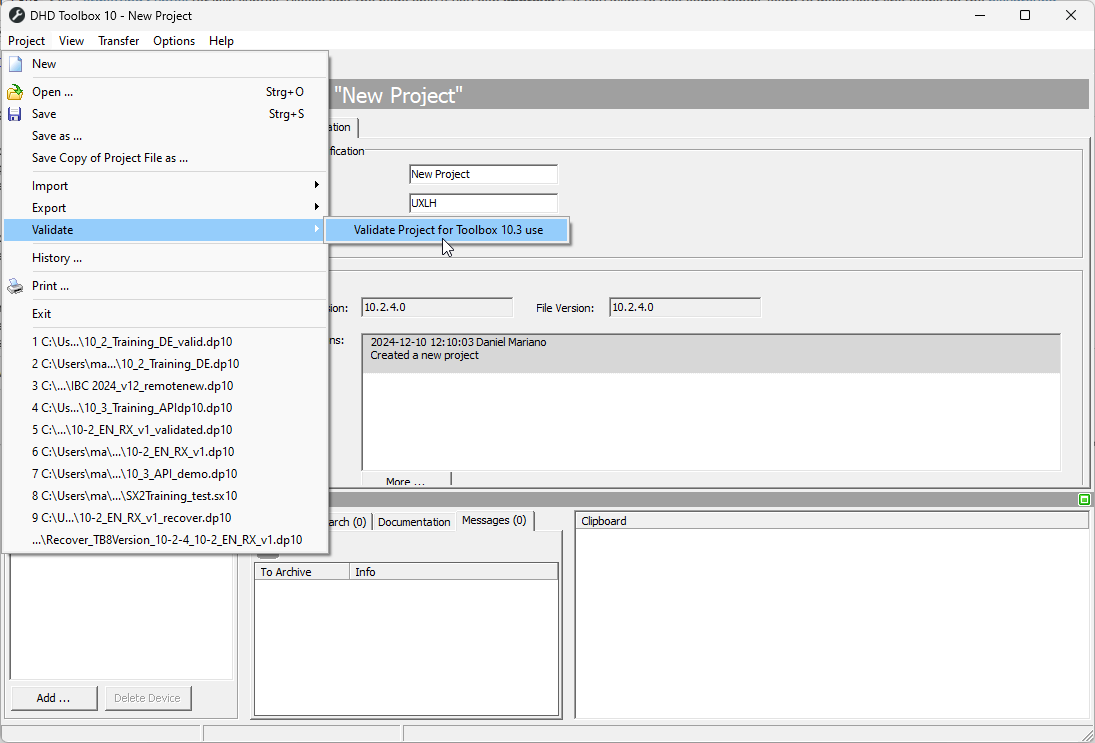The width and height of the screenshot is (1095, 743).
Task: Choose Exit in the Project menu
Action: pos(165,314)
